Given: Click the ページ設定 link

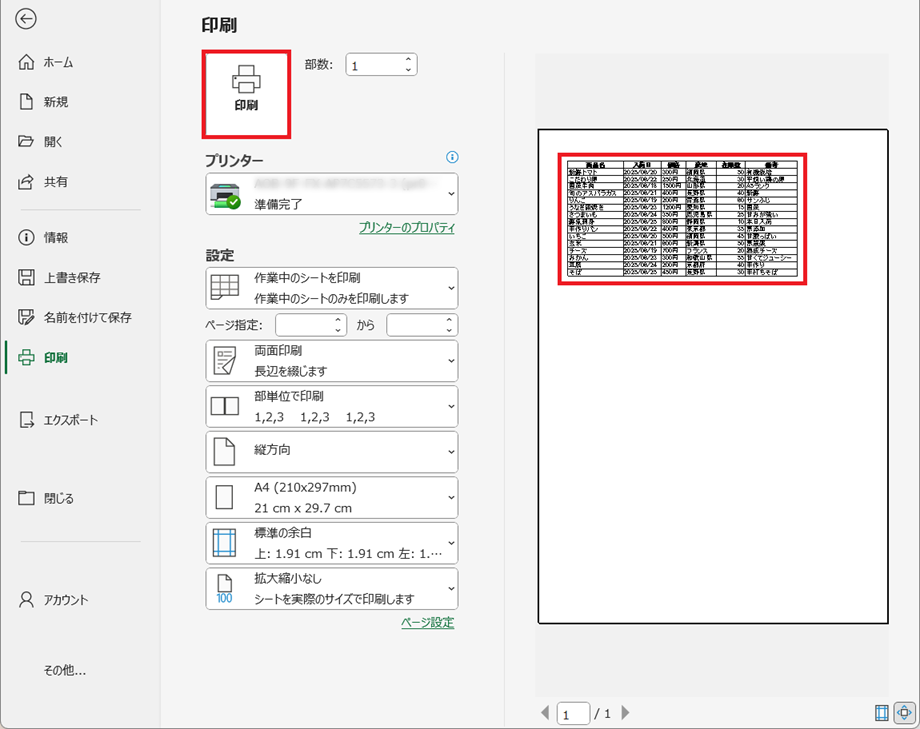Looking at the screenshot, I should [x=427, y=623].
